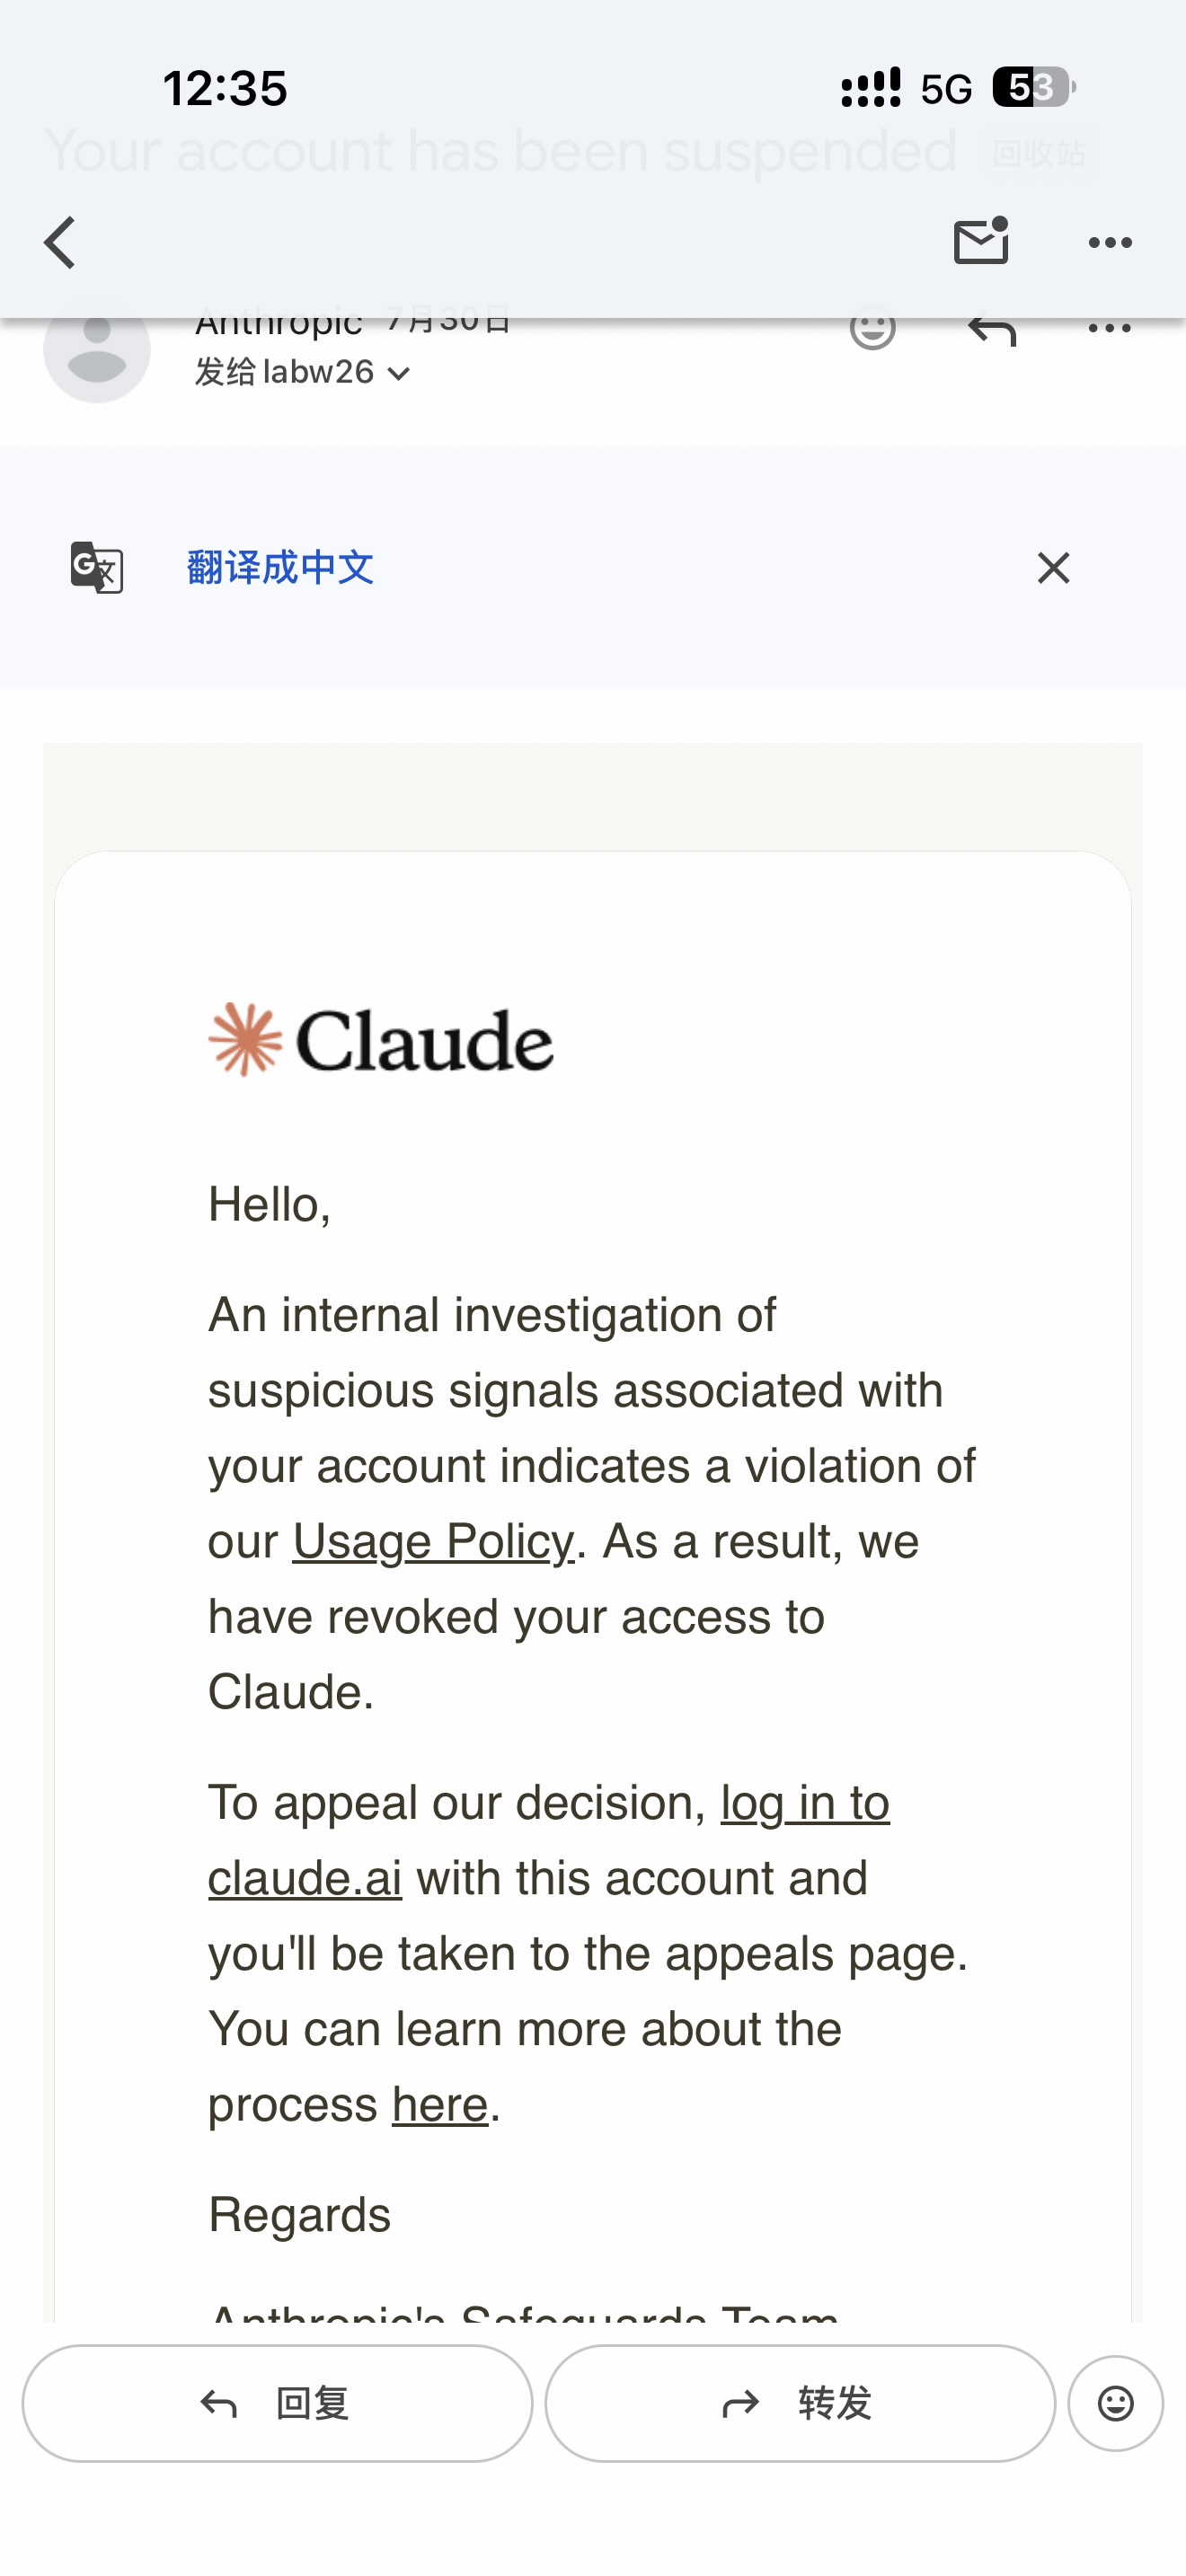Tap the back arrow icon

(60, 243)
